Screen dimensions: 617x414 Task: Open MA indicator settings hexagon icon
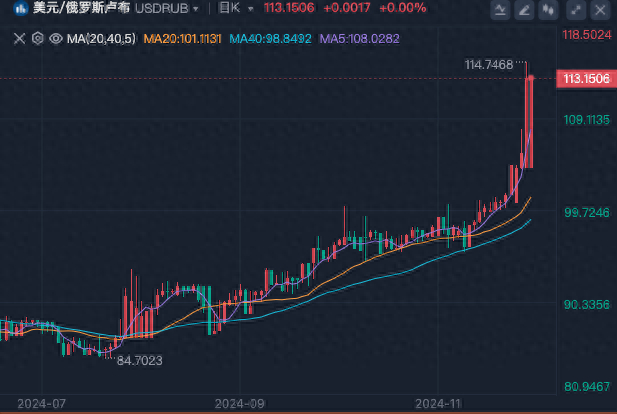(37, 39)
